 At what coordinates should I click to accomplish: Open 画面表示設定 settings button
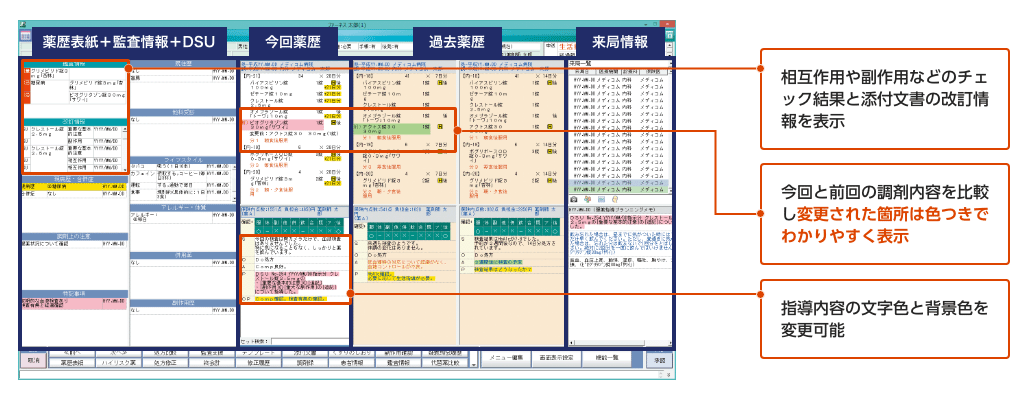(552, 356)
